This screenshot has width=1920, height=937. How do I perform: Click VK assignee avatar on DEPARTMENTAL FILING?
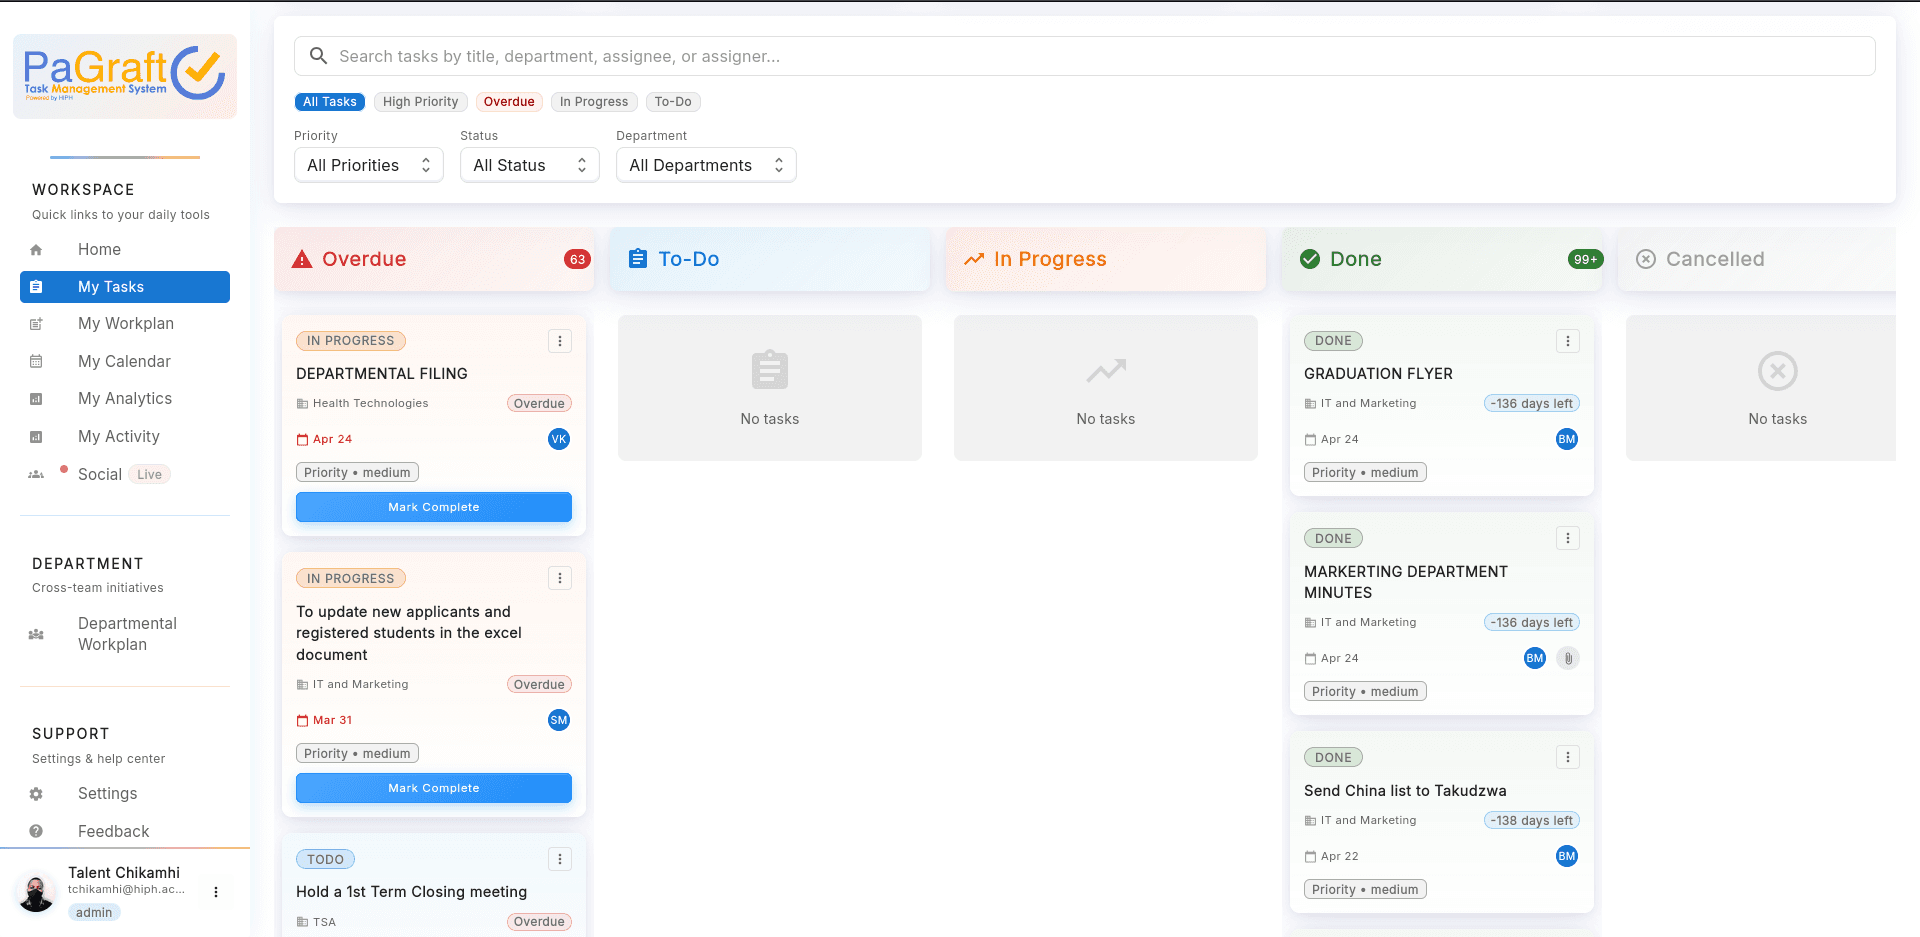click(x=559, y=439)
